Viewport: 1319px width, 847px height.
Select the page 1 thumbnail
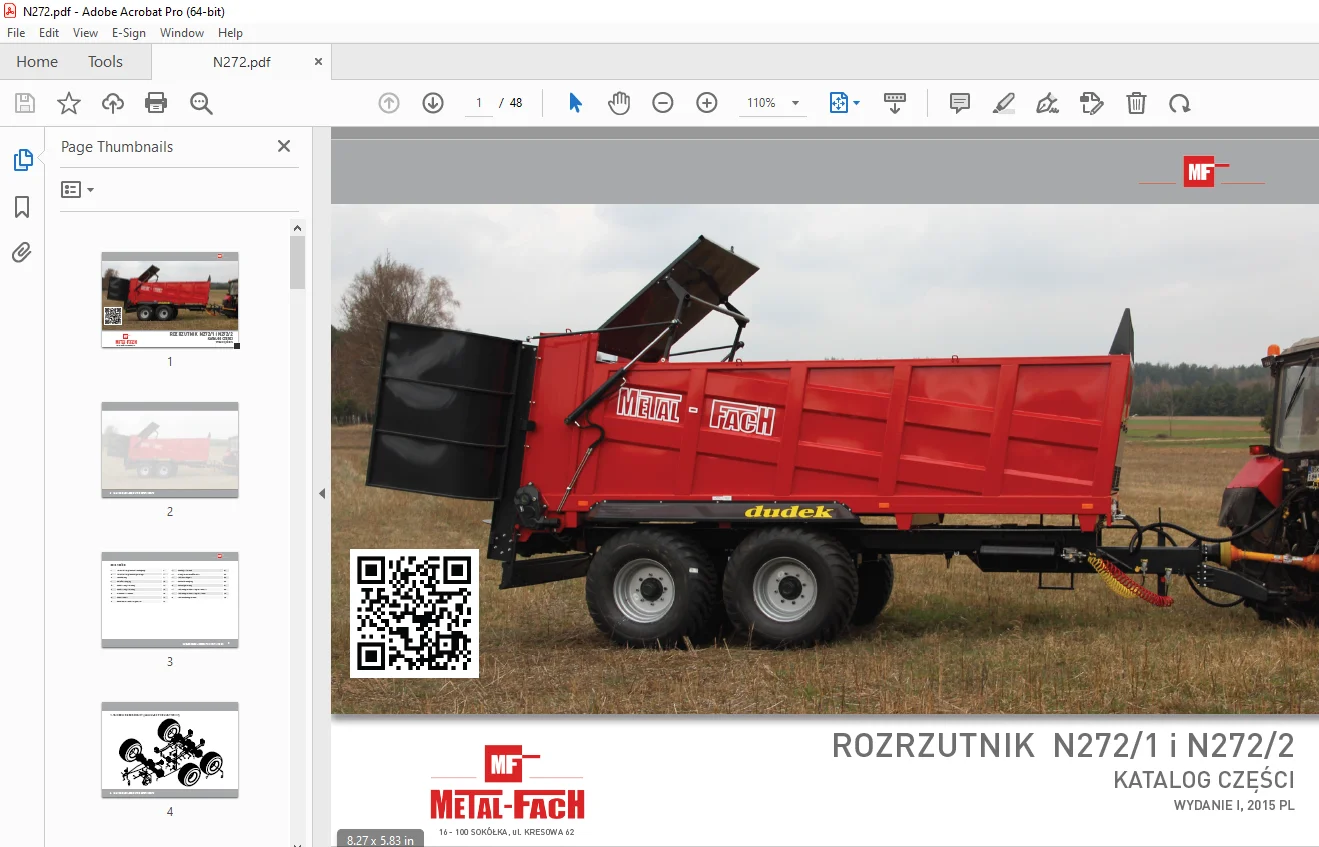click(x=170, y=300)
